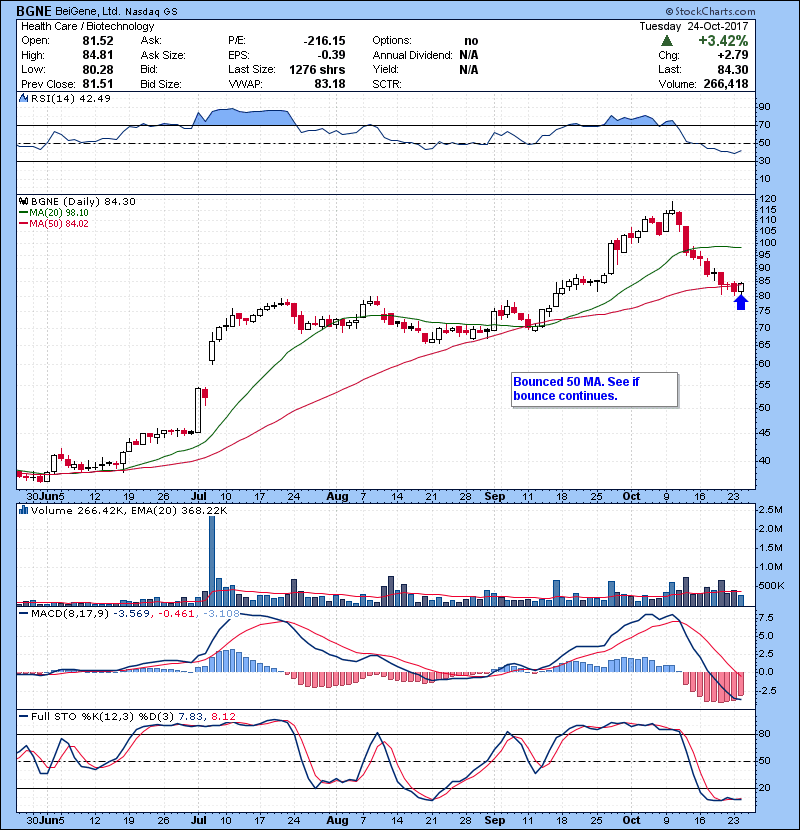The height and width of the screenshot is (830, 800).
Task: Click the Jul label under the price chart
Action: (199, 497)
